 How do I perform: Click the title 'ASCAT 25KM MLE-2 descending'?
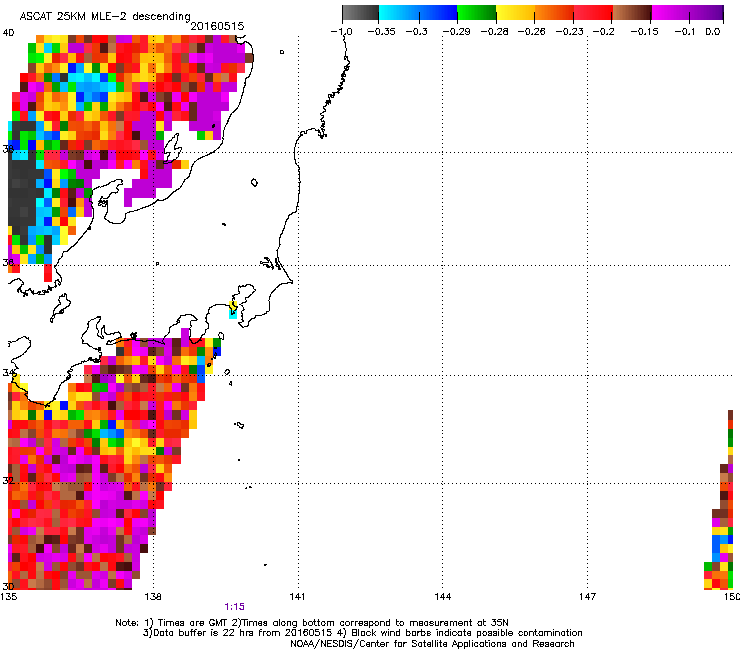click(105, 17)
